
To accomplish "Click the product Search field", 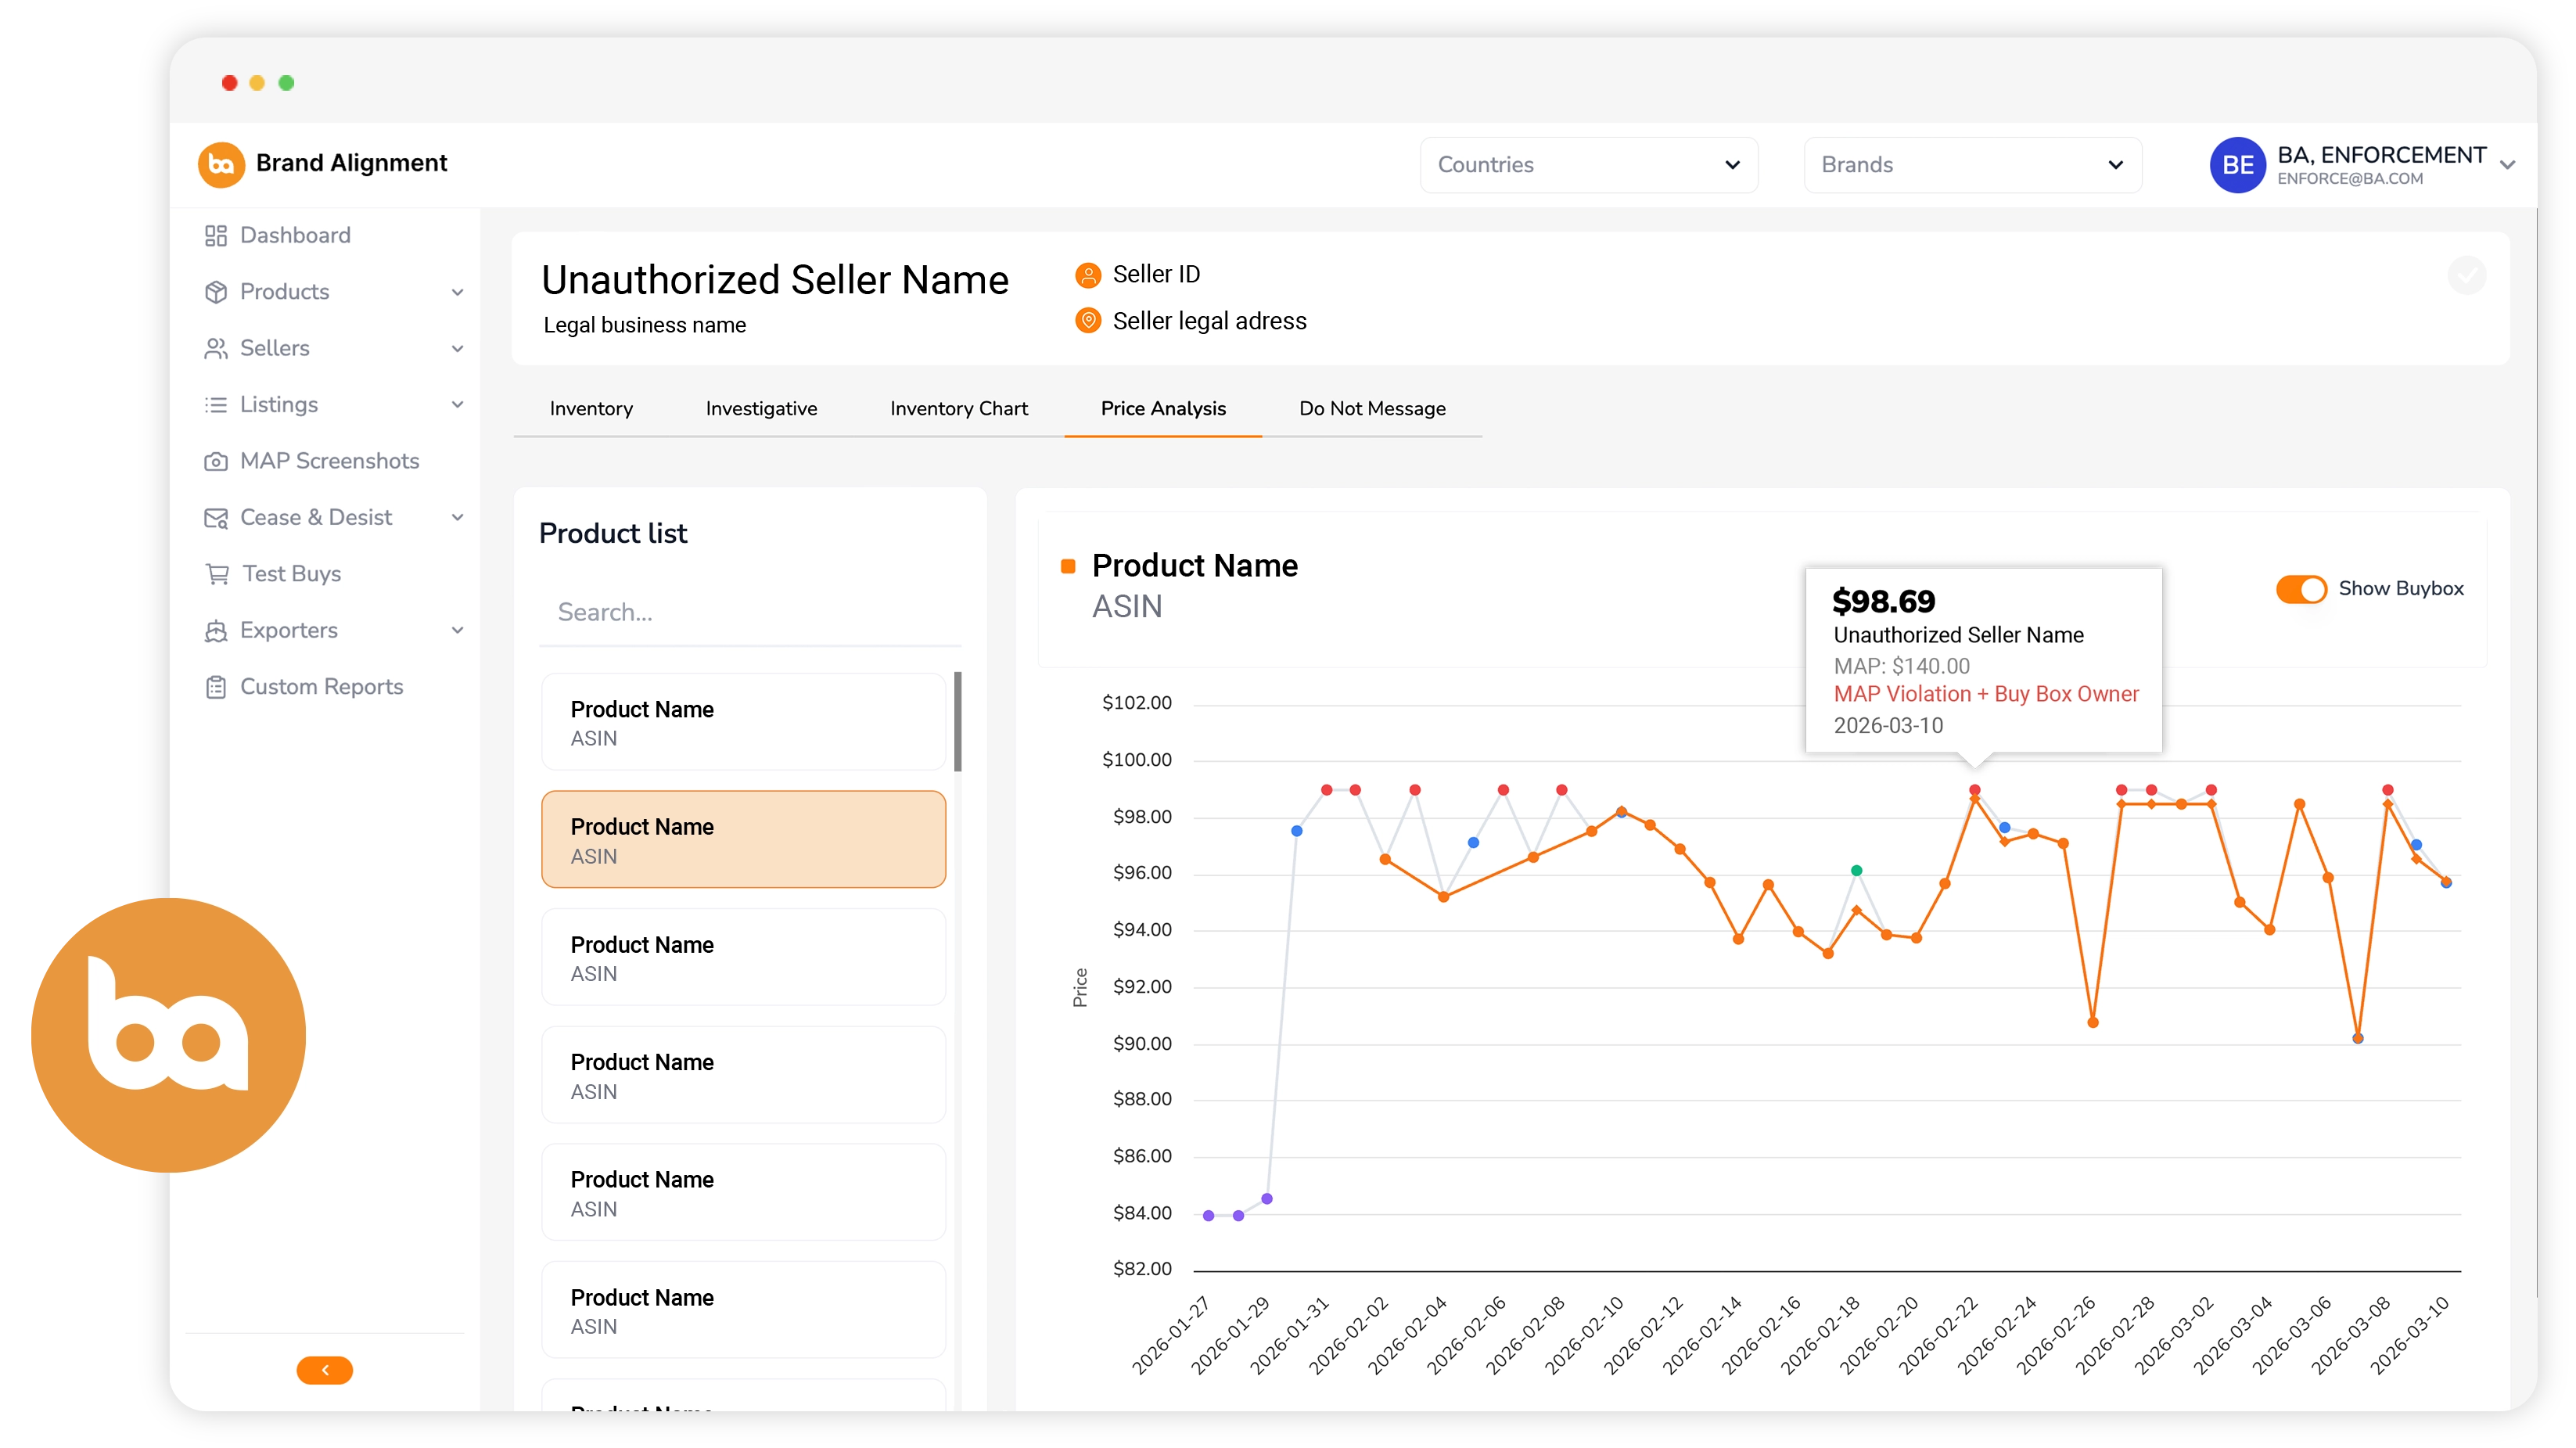I will (750, 611).
